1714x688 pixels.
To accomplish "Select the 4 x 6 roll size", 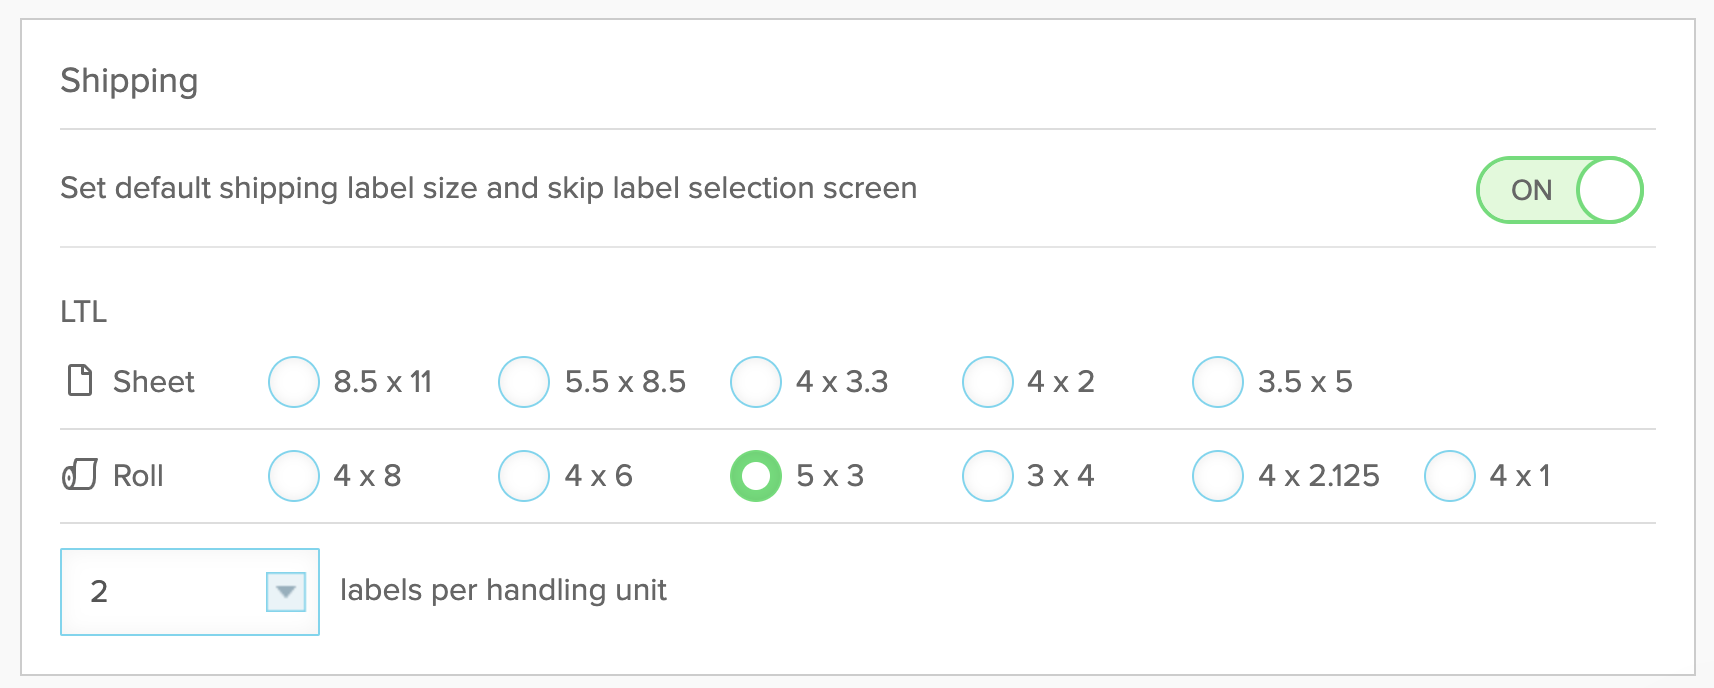I will pyautogui.click(x=524, y=476).
